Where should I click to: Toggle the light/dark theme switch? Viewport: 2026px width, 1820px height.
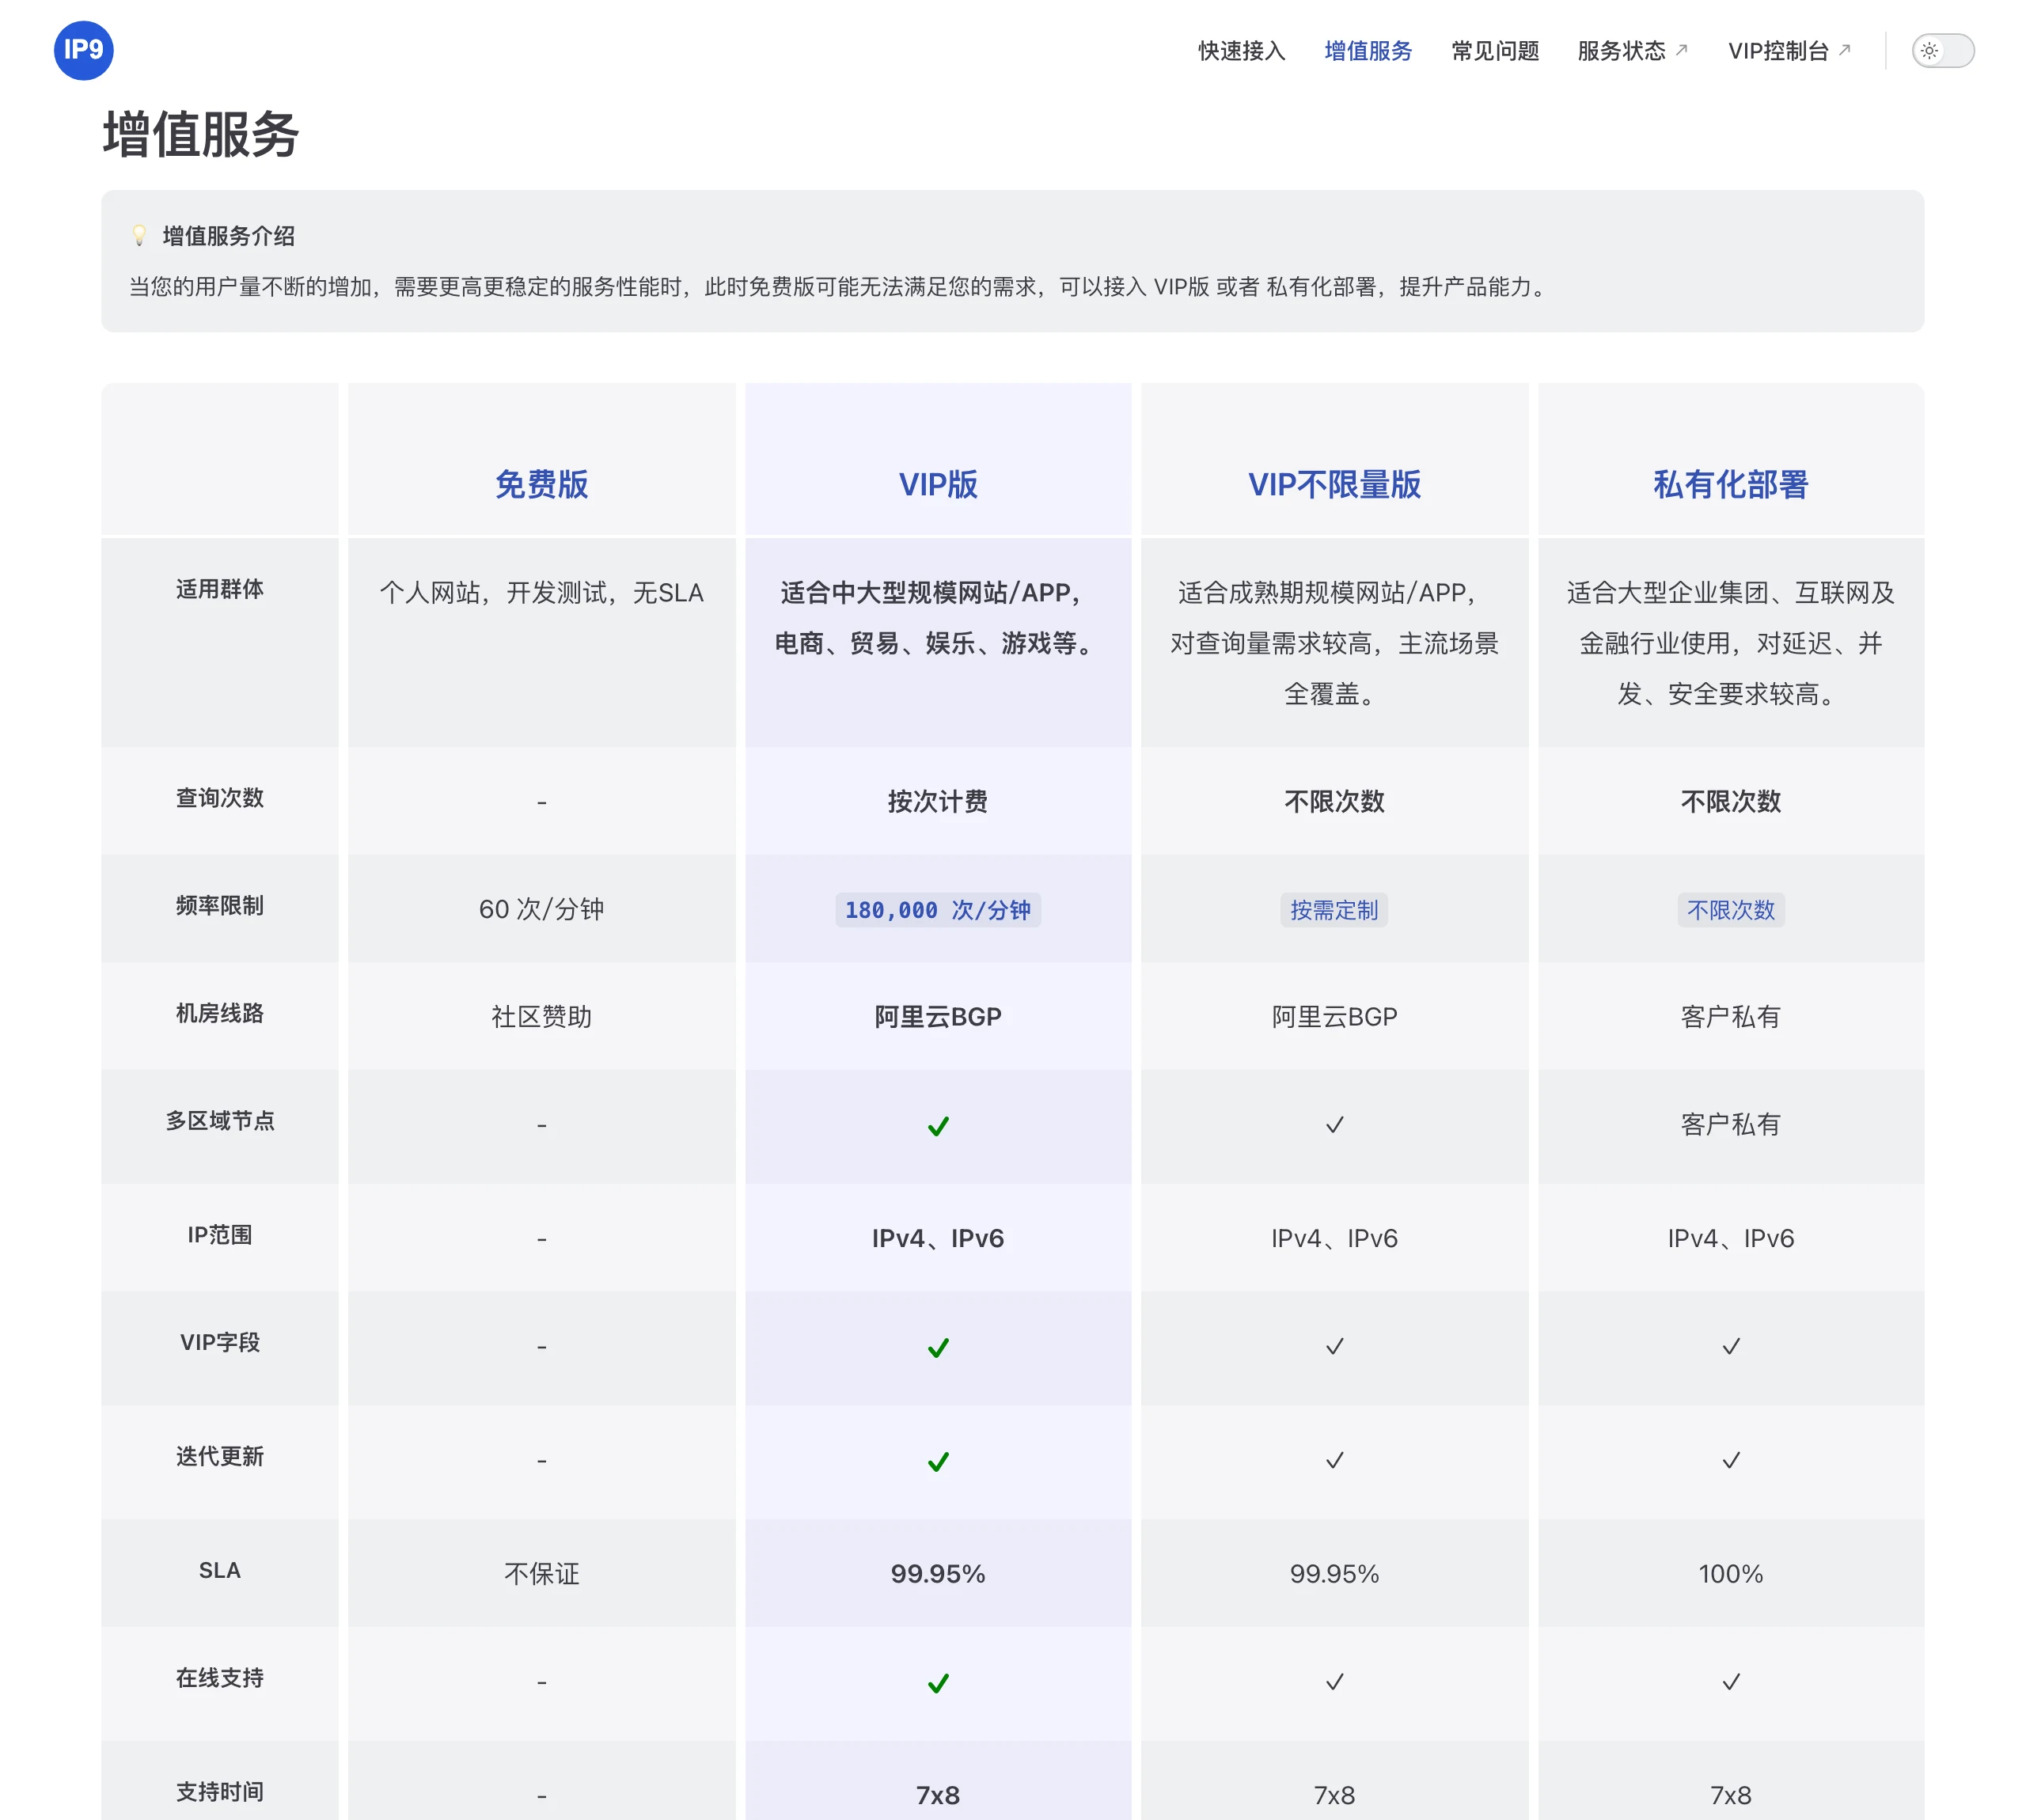[x=1942, y=50]
